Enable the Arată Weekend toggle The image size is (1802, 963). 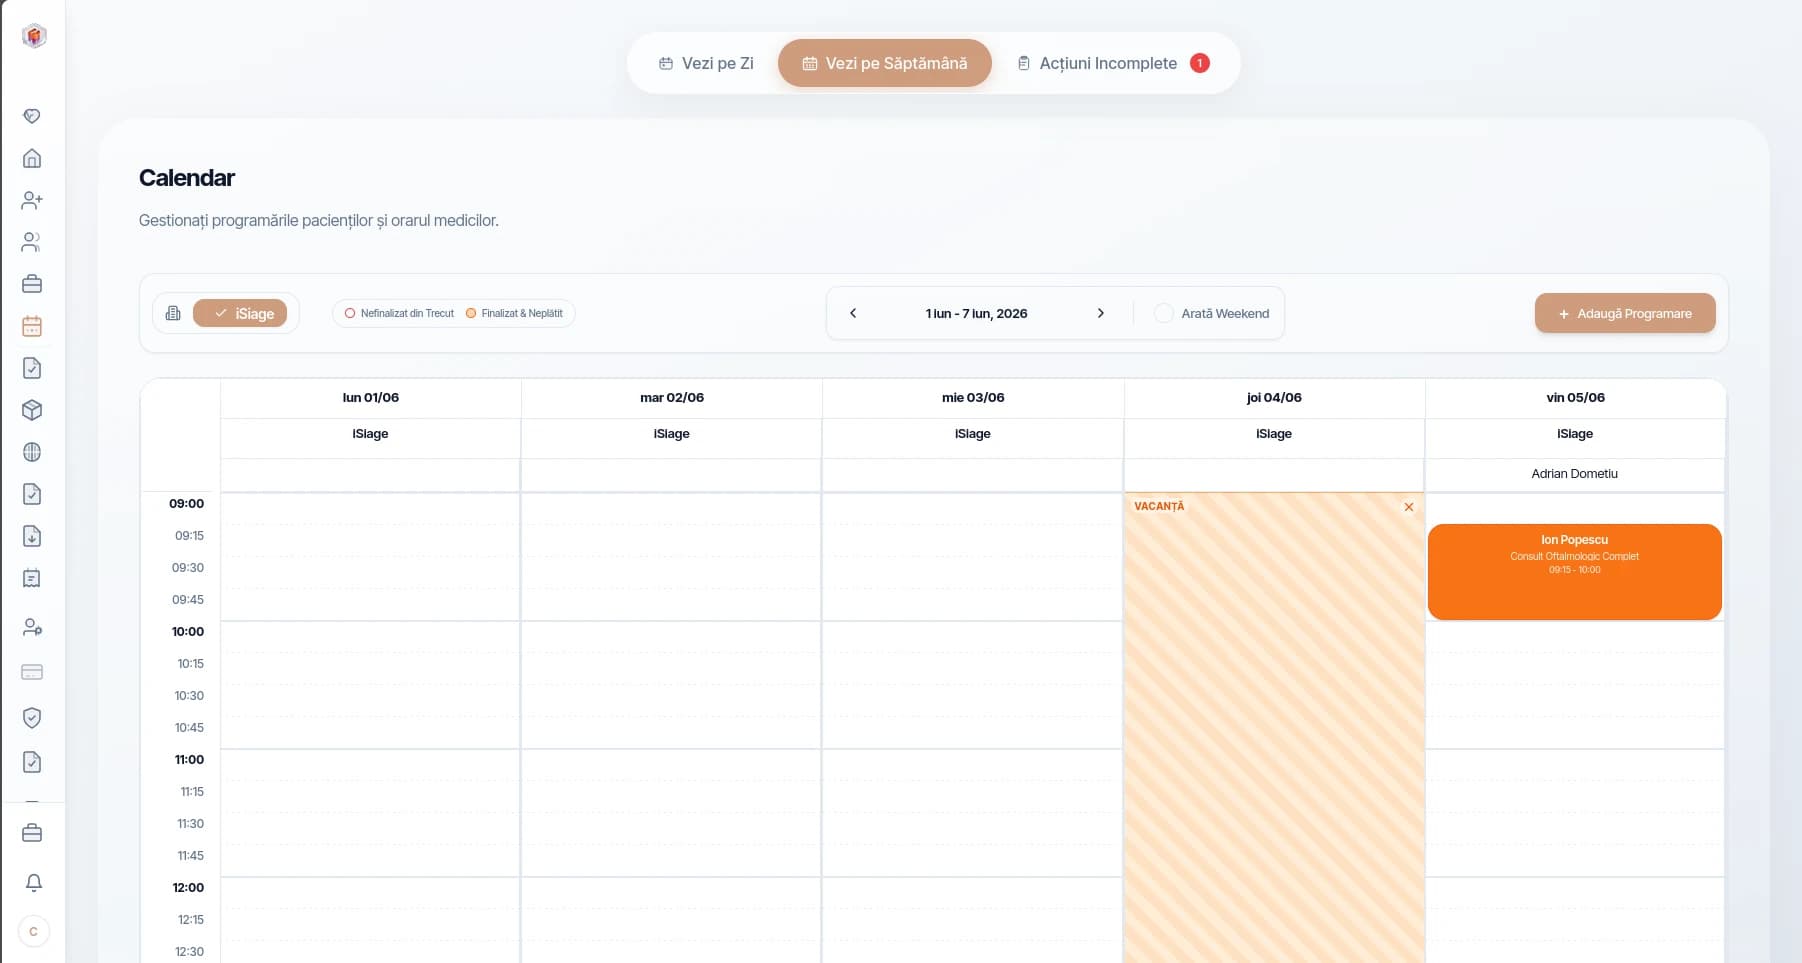pyautogui.click(x=1163, y=313)
